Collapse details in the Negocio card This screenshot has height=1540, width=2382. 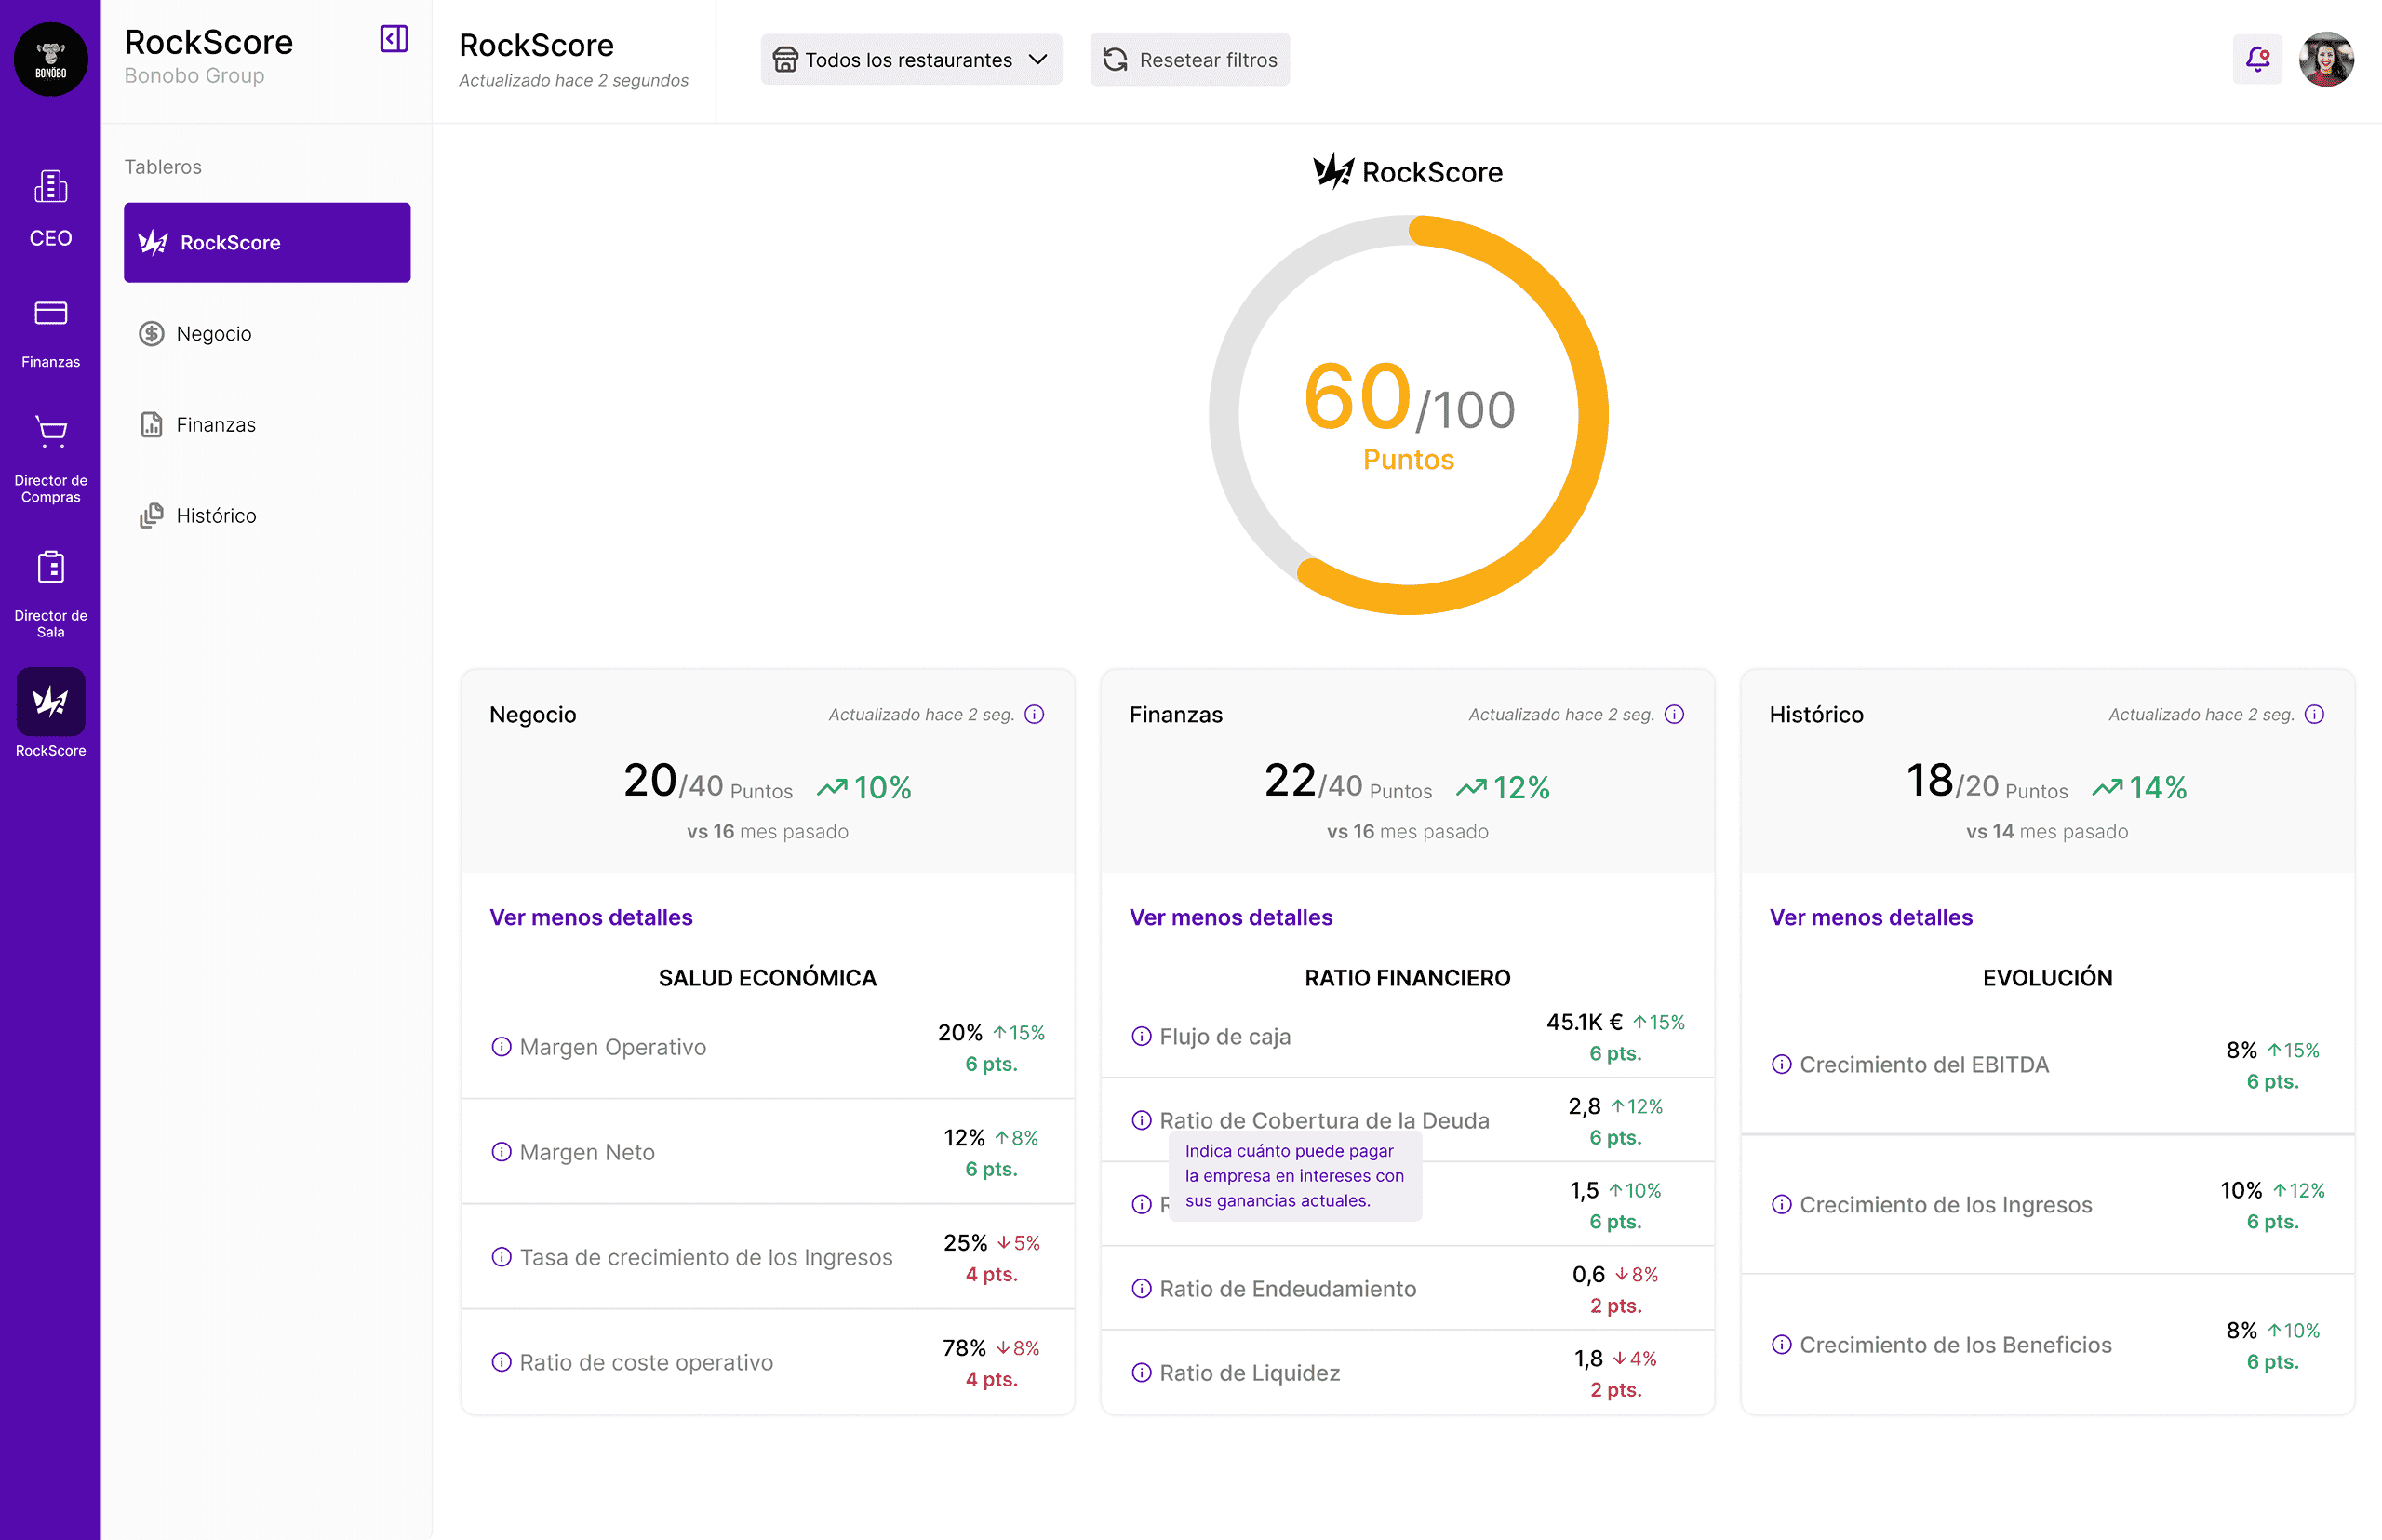click(591, 917)
